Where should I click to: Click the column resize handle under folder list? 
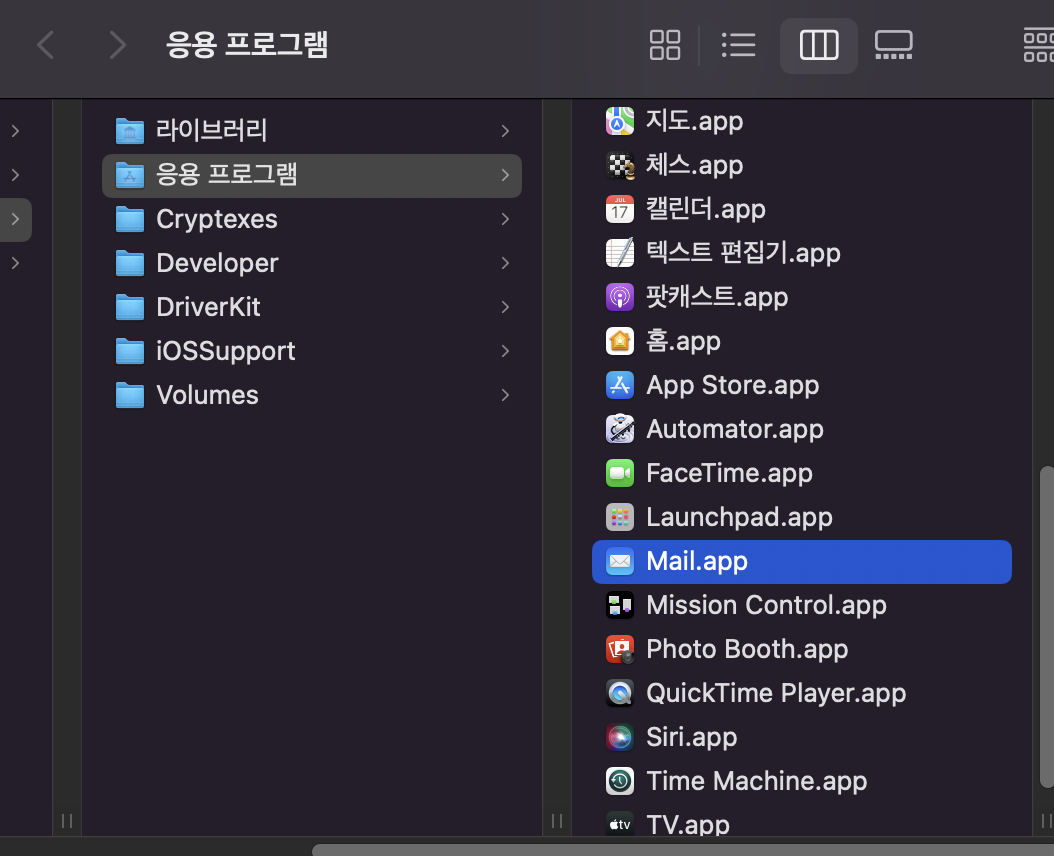coord(557,820)
